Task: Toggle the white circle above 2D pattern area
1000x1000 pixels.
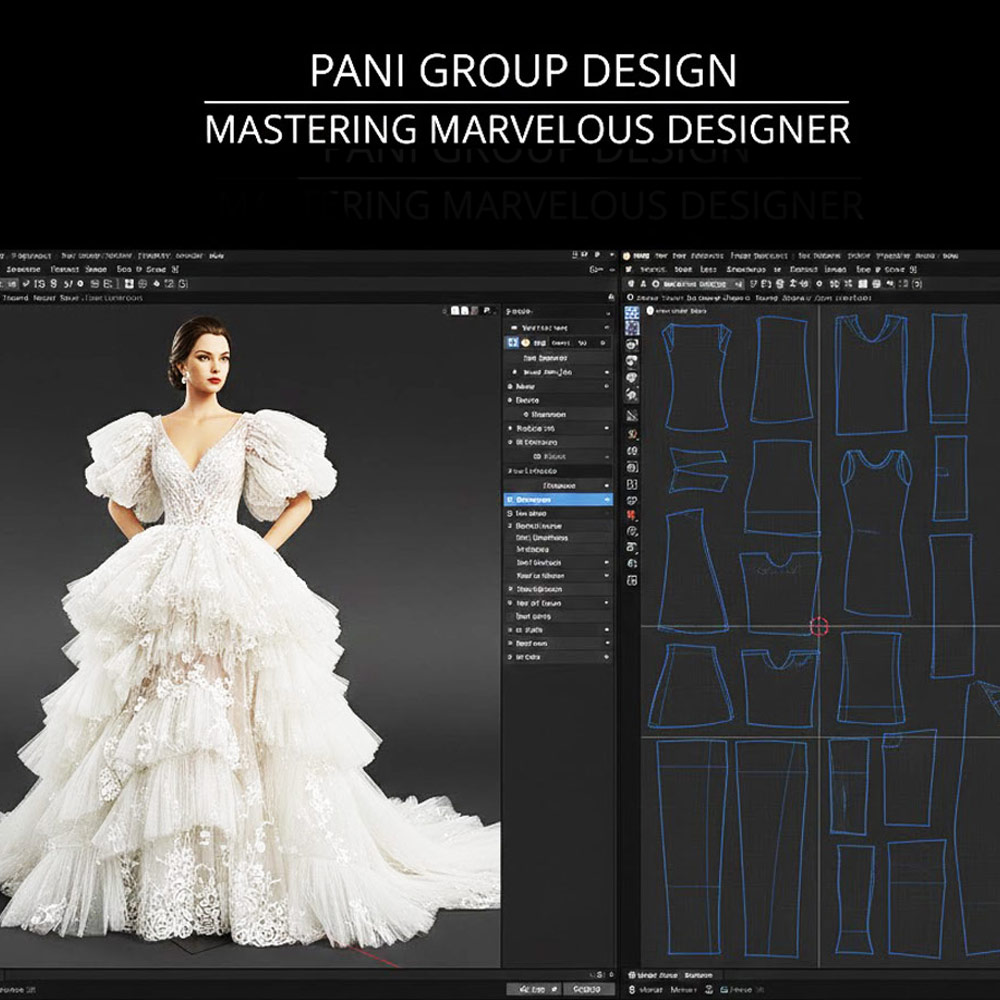Action: click(x=650, y=311)
